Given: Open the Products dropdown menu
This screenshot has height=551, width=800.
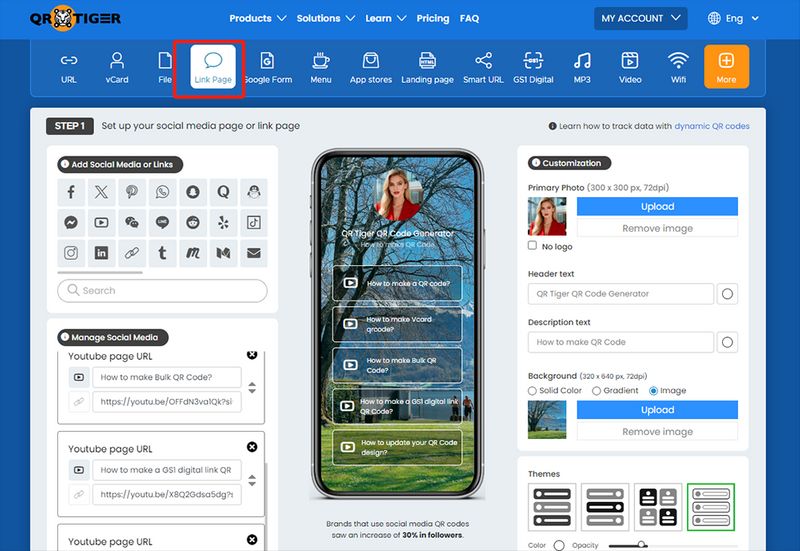Looking at the screenshot, I should [258, 18].
